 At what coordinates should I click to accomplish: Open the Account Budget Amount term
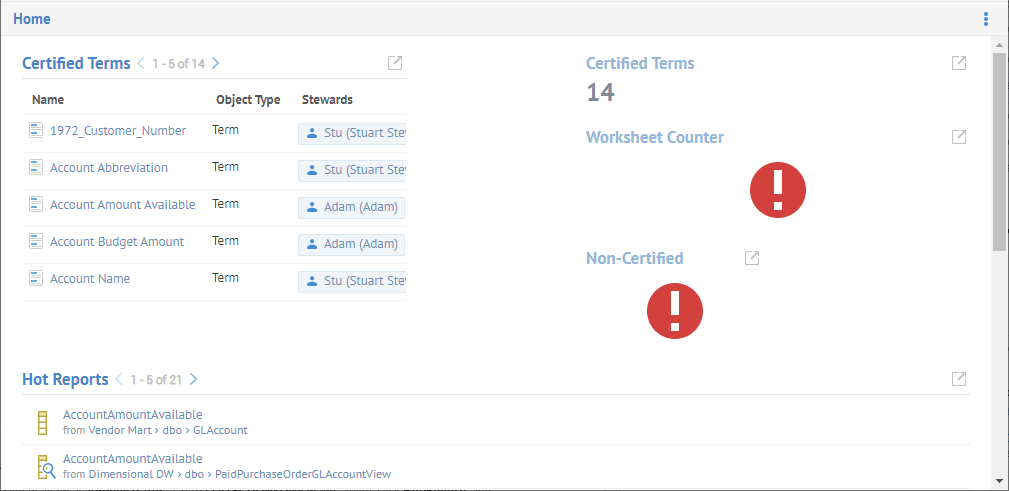point(116,242)
